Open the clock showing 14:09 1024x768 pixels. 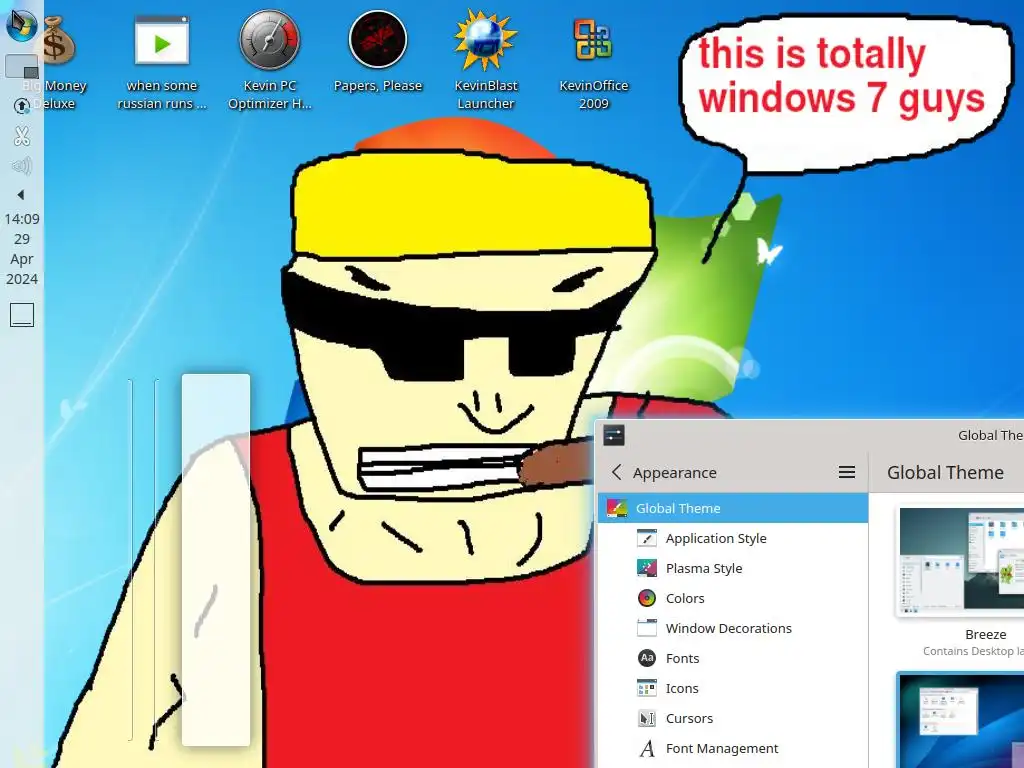tap(22, 249)
